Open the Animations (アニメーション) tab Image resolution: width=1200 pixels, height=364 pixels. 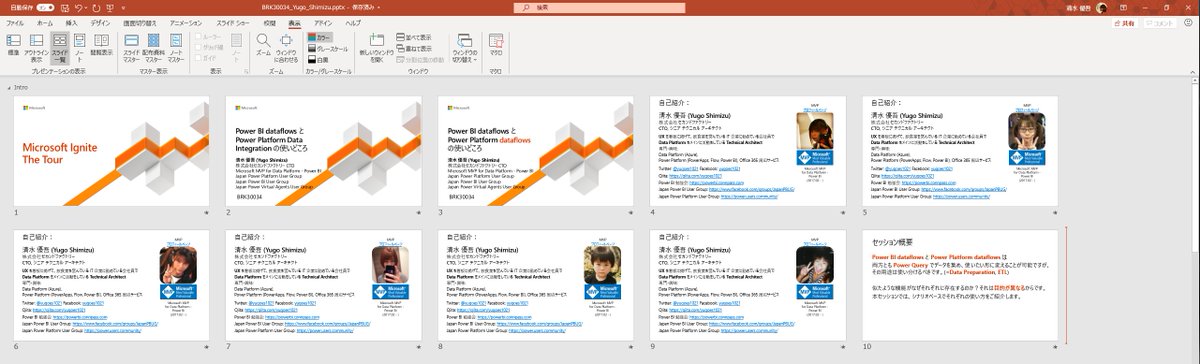point(186,23)
